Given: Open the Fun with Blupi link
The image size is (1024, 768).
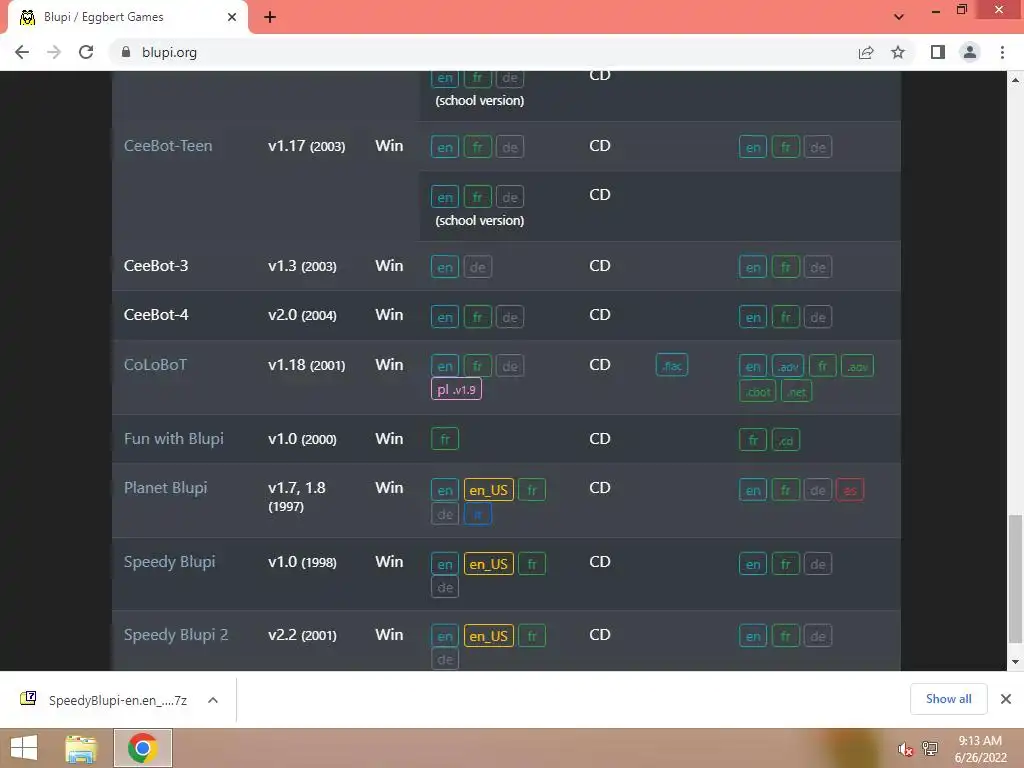Looking at the screenshot, I should click(x=174, y=438).
